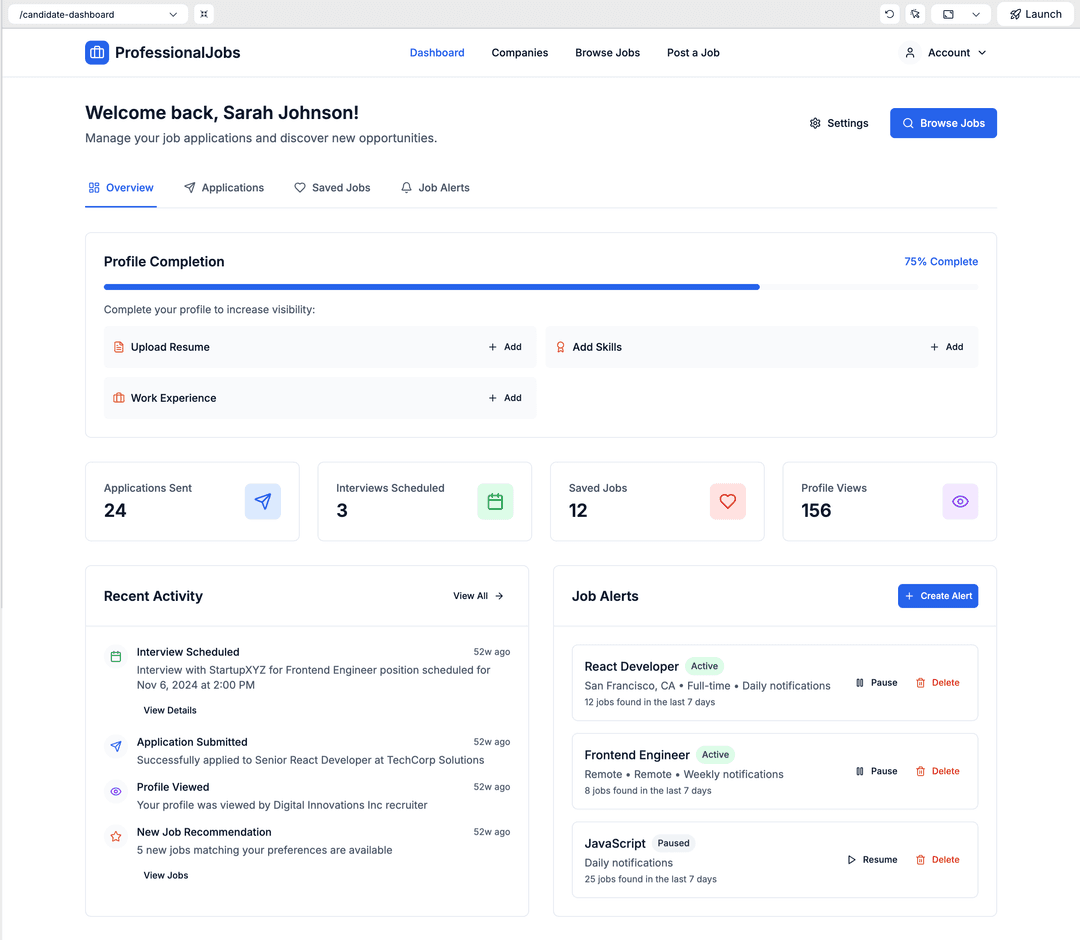The height and width of the screenshot is (940, 1080).
Task: Click the green calendar Interviews Scheduled icon
Action: point(495,502)
